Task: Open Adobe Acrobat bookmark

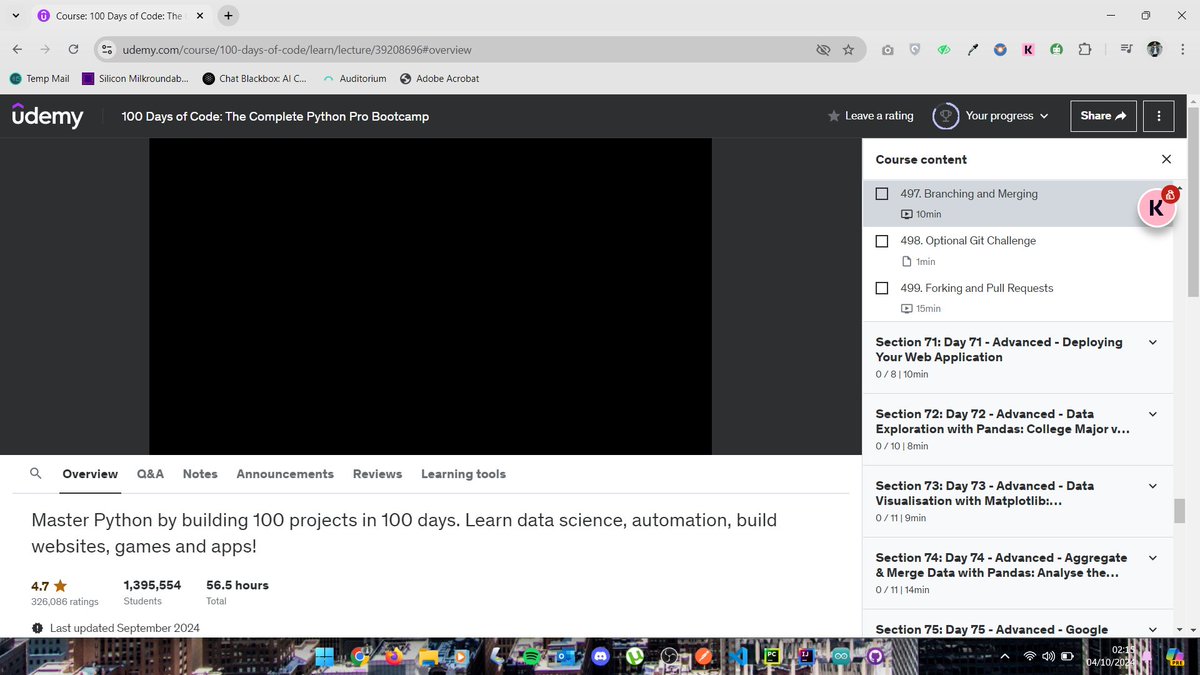Action: coord(439,78)
